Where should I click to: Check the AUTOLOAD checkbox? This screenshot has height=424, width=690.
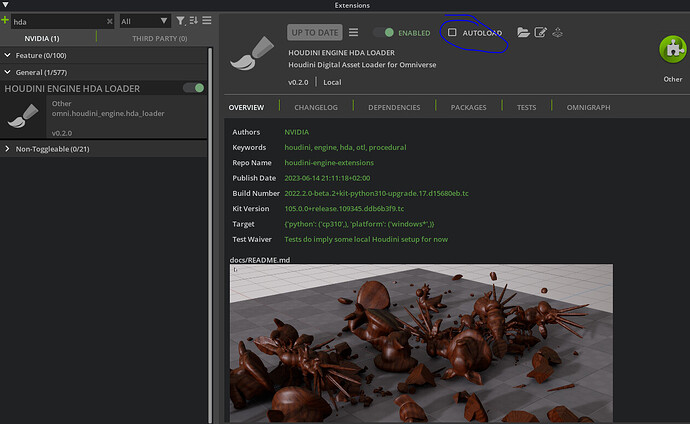(452, 32)
